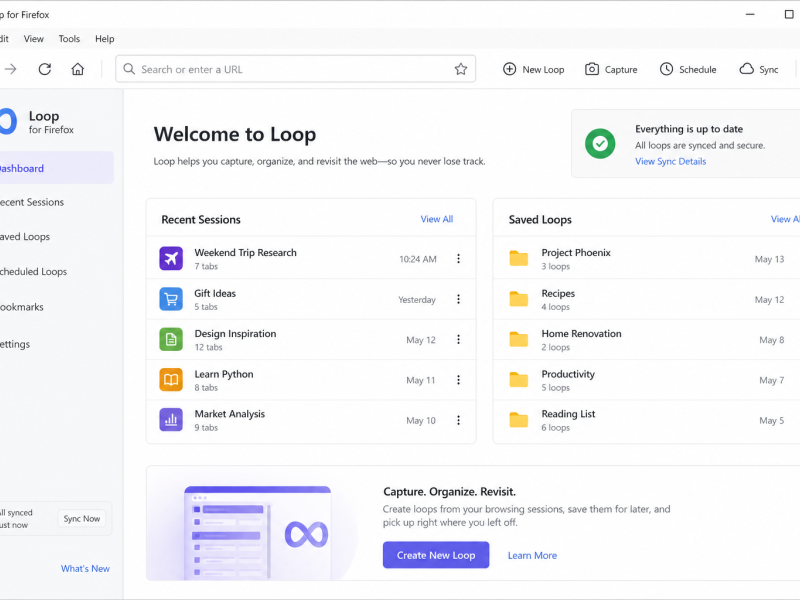Reload the page with refresh icon
This screenshot has width=800, height=600.
(x=45, y=69)
